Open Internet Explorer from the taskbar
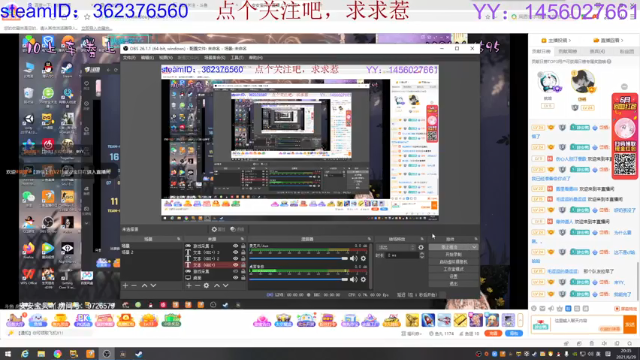This screenshot has width=640, height=360. click(25, 354)
